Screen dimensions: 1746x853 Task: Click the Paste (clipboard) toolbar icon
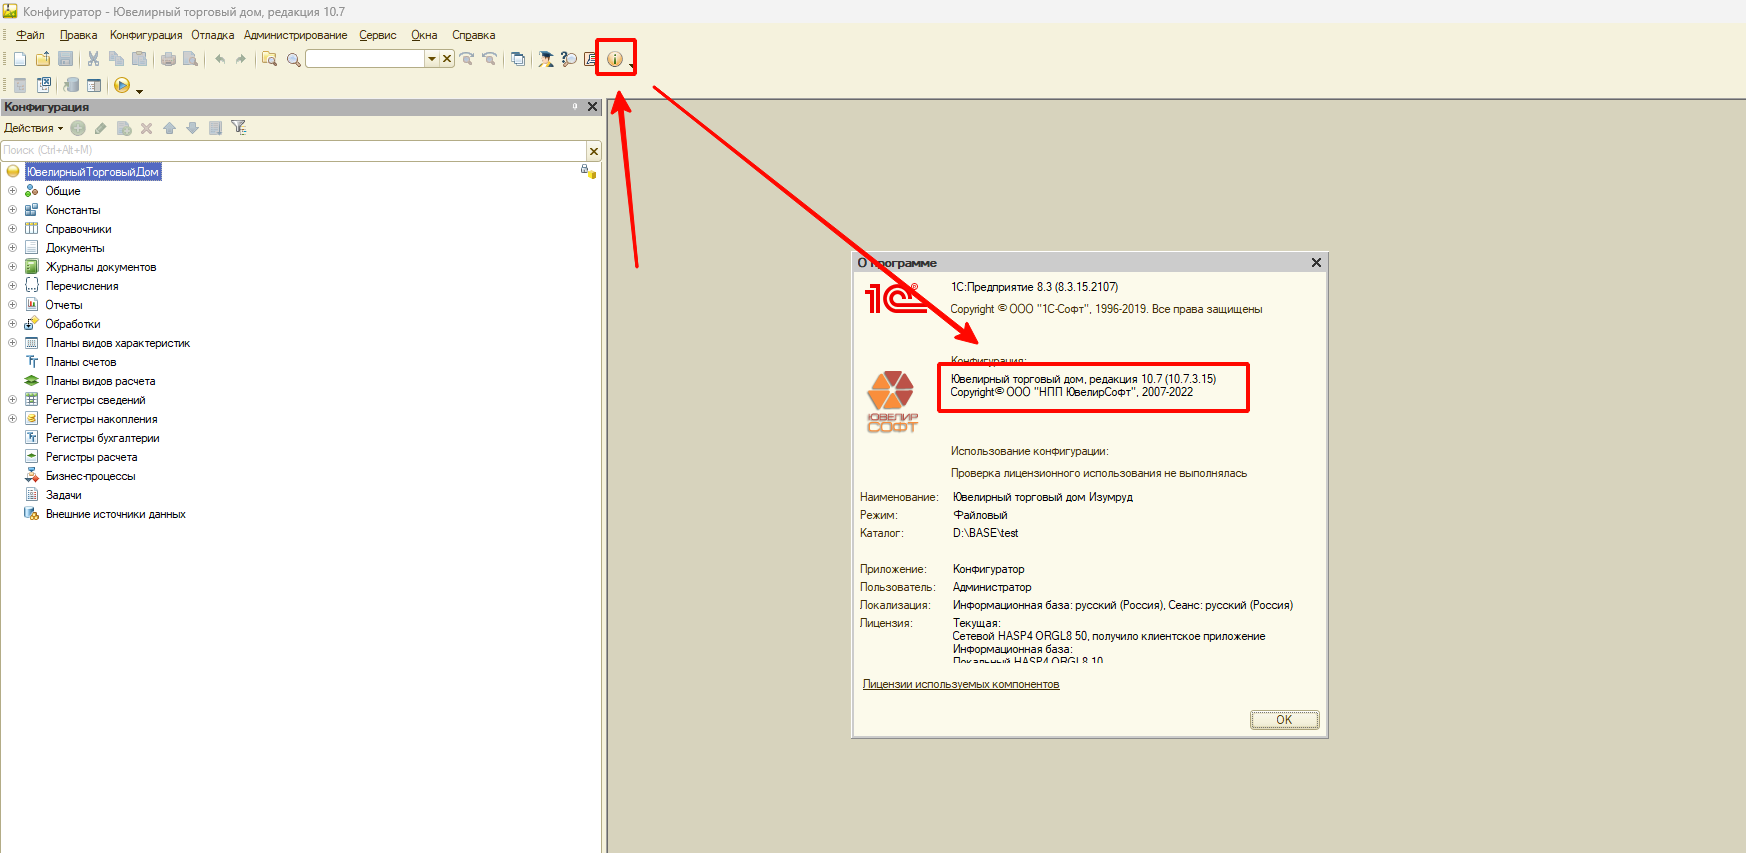(139, 59)
